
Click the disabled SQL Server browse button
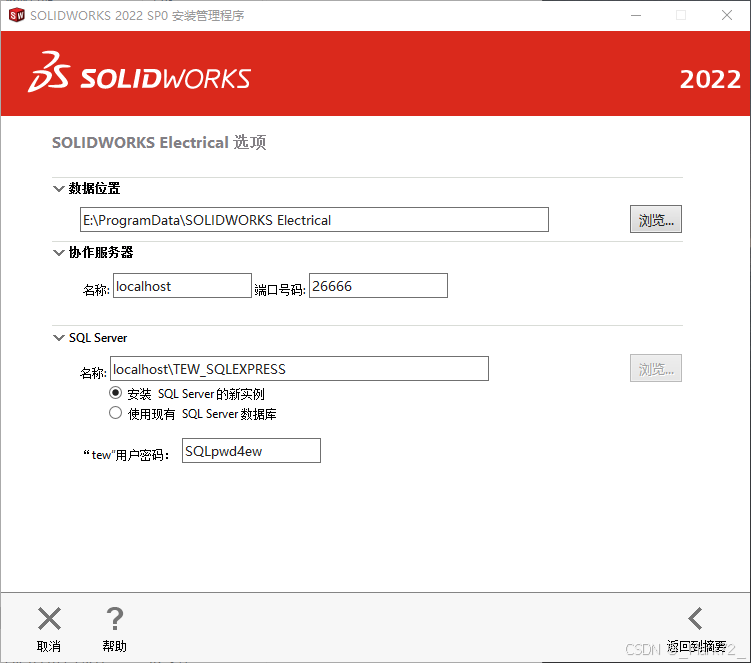tap(656, 368)
